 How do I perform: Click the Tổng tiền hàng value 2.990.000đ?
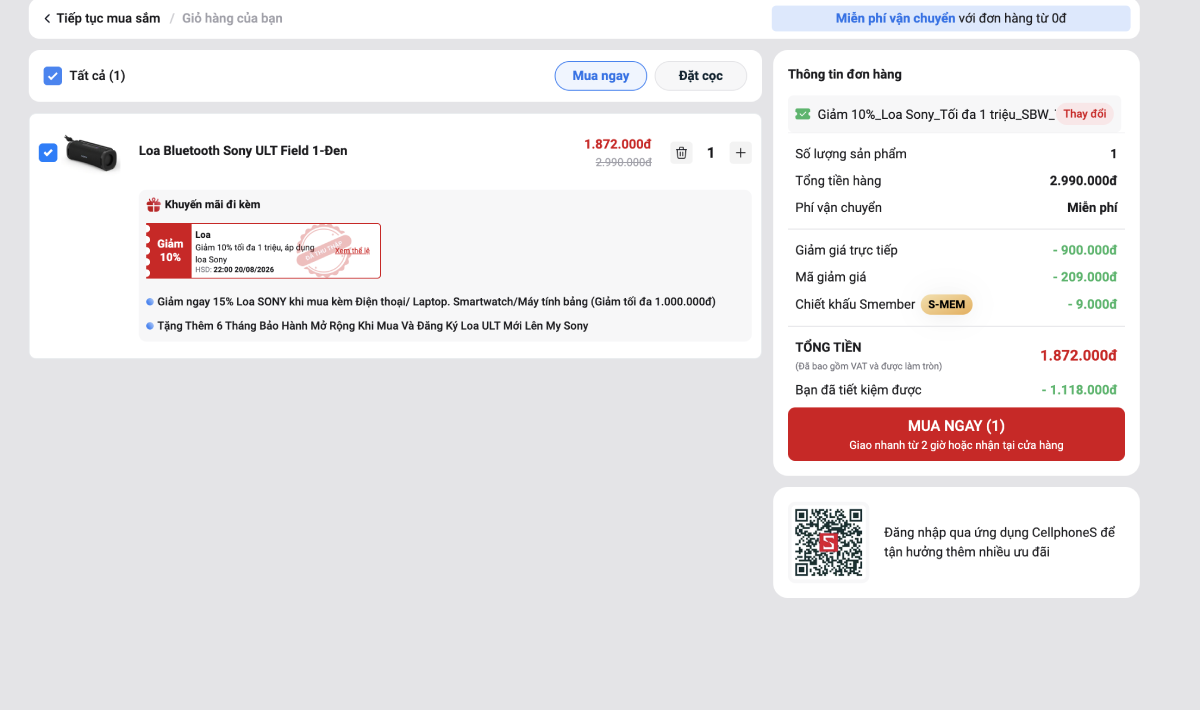pos(1083,181)
